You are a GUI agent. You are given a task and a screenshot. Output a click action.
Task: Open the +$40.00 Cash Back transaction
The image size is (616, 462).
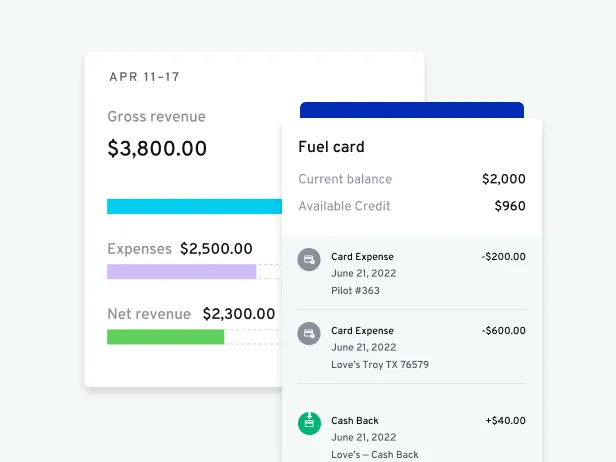point(411,437)
